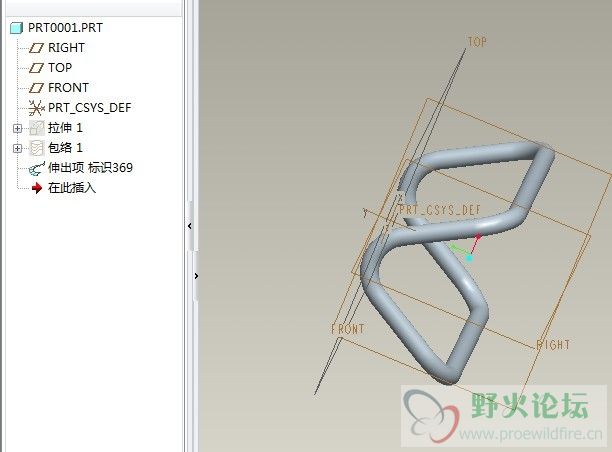Select FRONT label in model tree
612x452 pixels.
pyautogui.click(x=68, y=87)
